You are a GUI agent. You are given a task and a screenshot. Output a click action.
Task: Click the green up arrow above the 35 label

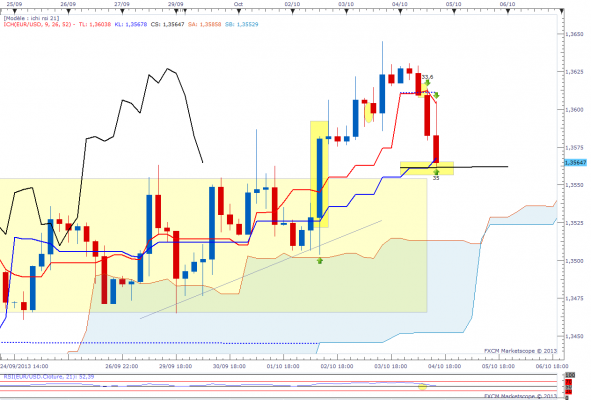coord(436,172)
